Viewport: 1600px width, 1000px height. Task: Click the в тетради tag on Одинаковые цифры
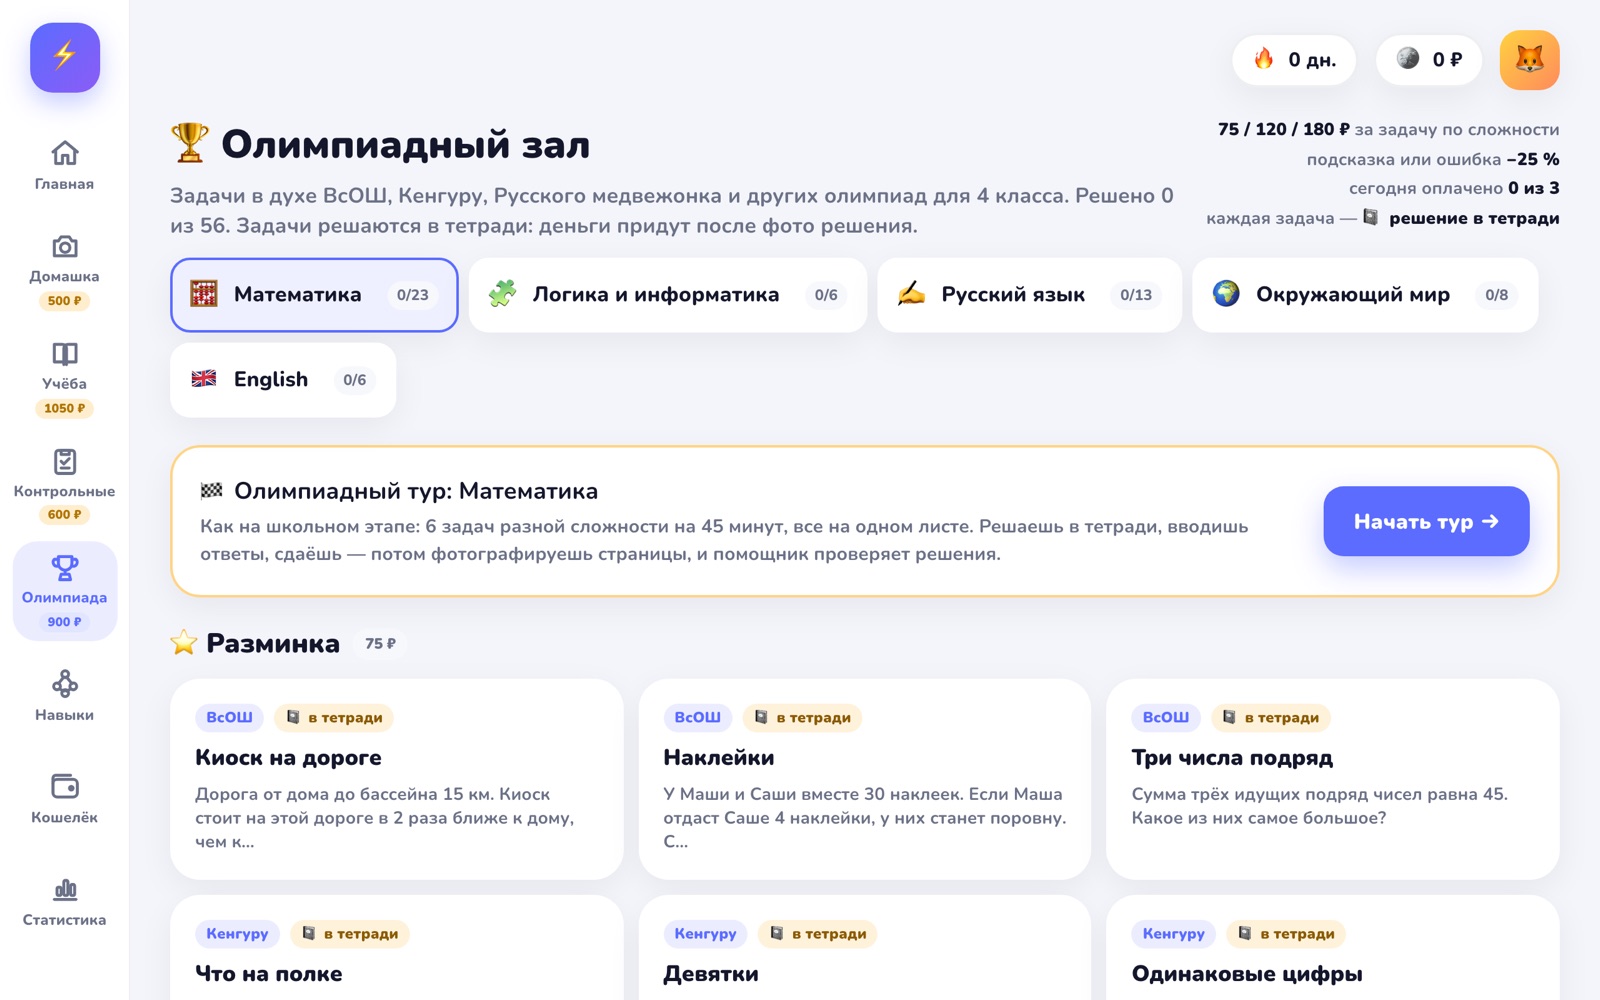tap(1286, 933)
